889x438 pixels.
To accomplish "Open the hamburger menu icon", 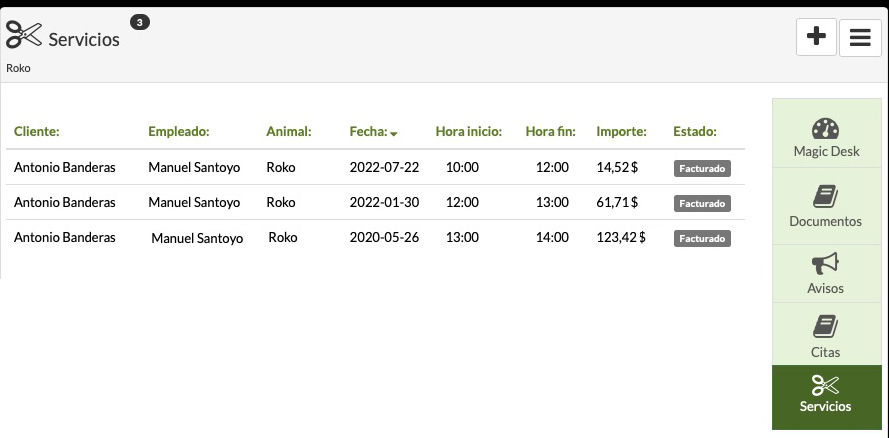I will click(860, 37).
